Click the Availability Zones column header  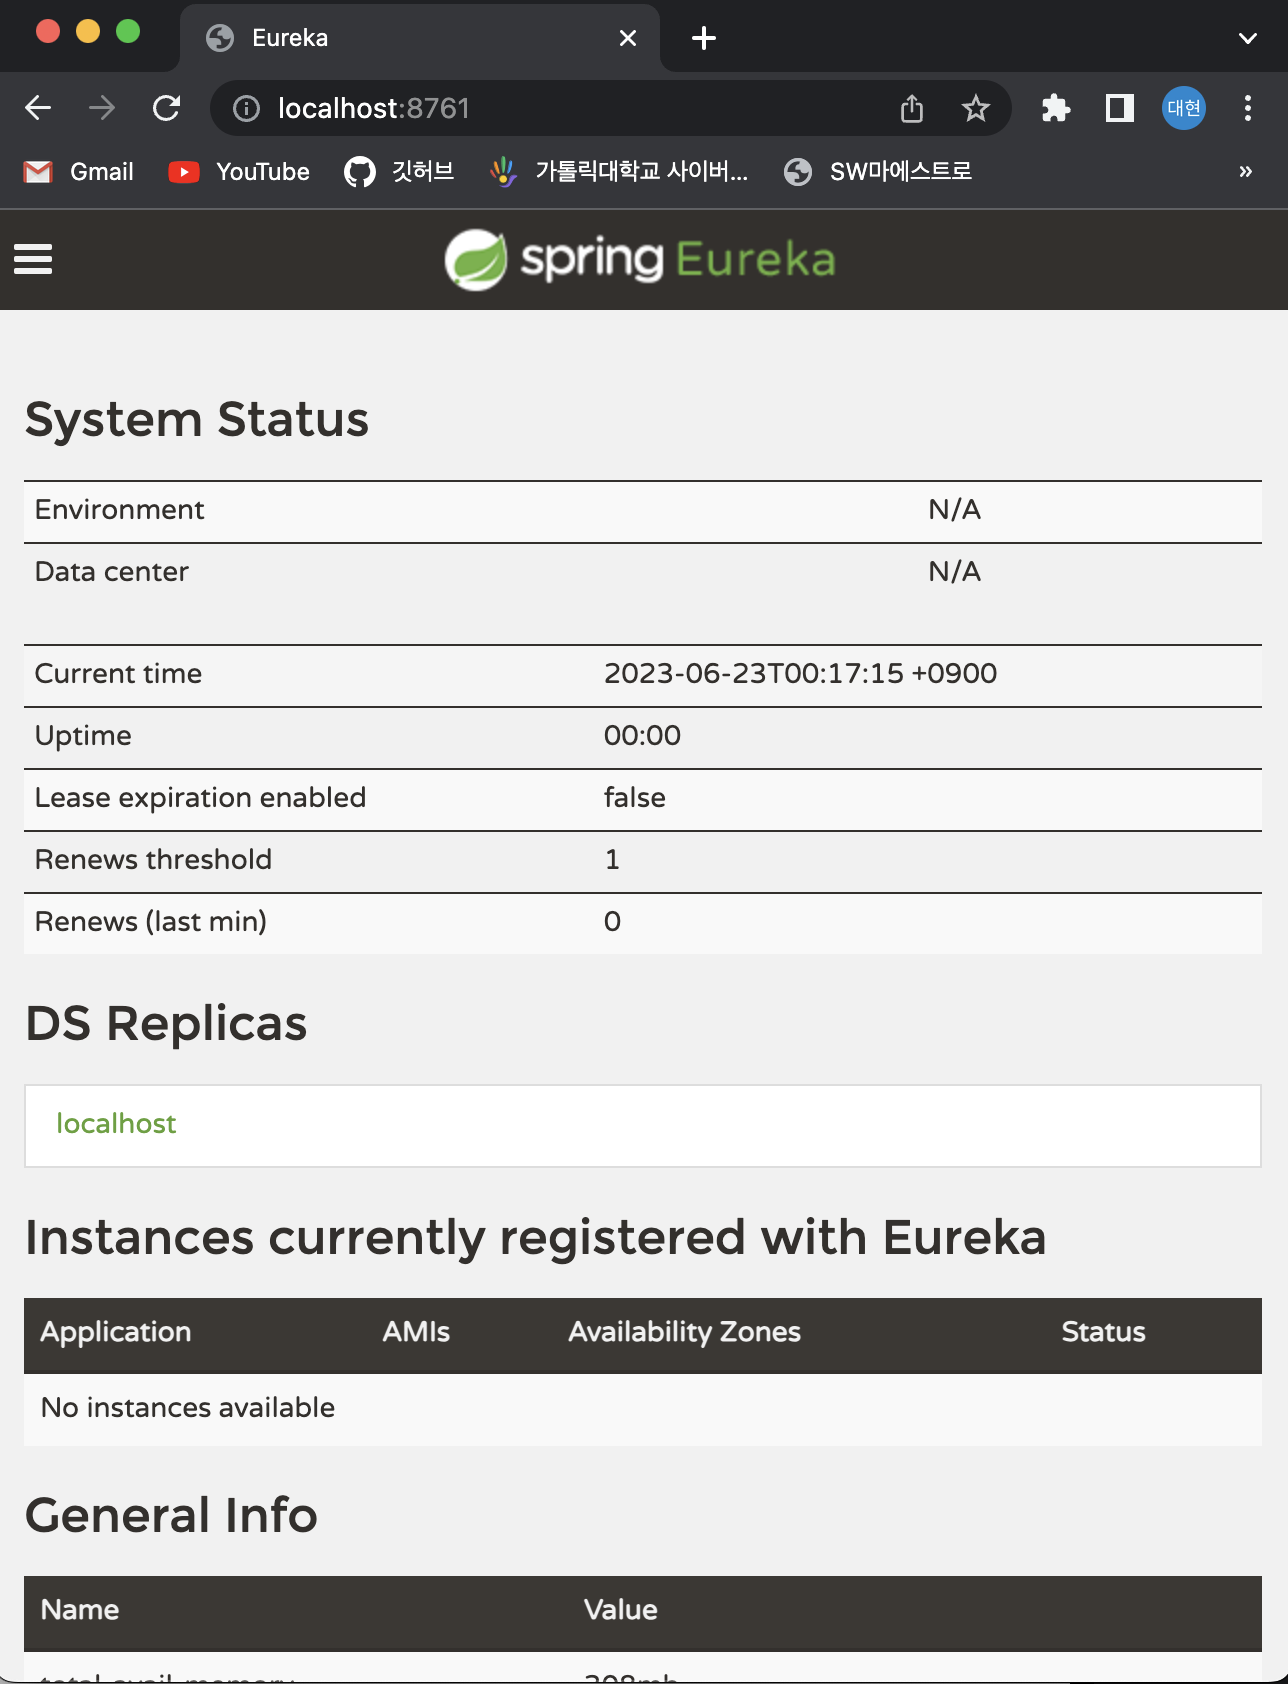(x=684, y=1332)
